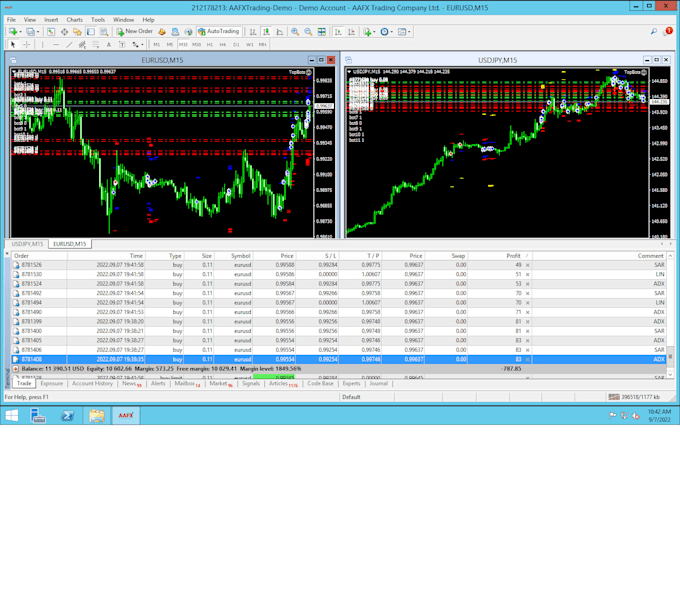Select the trendline drawing tool
Image resolution: width=680 pixels, height=612 pixels.
coord(69,44)
